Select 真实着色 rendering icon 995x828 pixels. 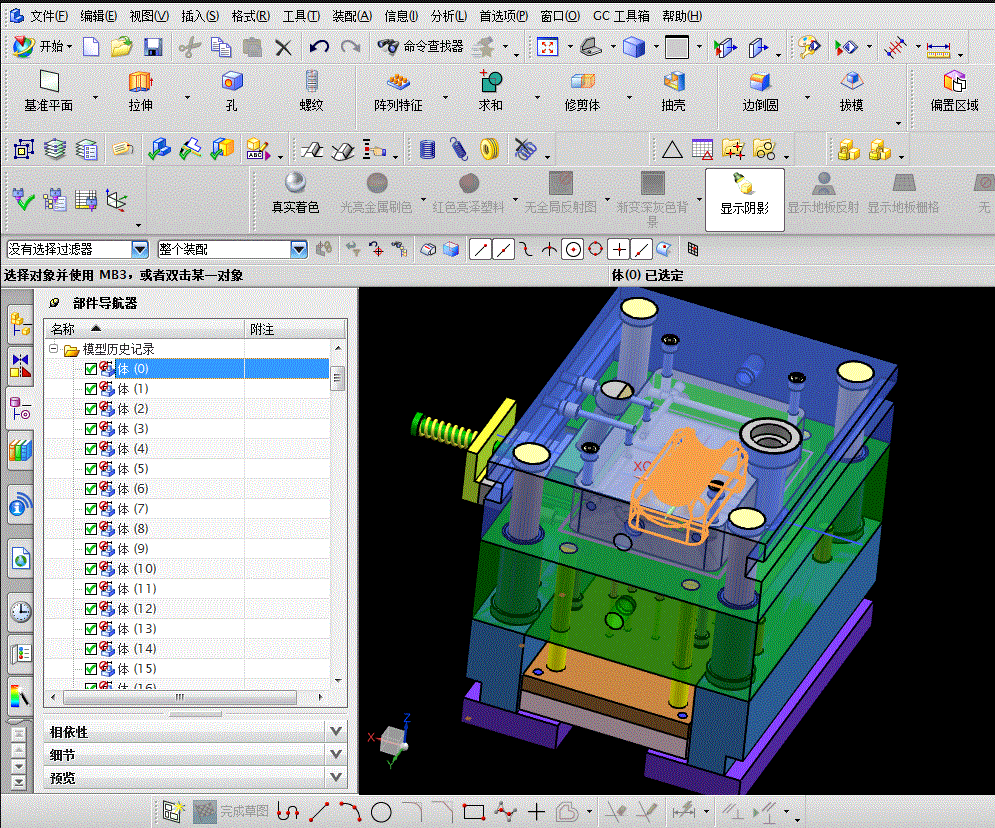(295, 184)
